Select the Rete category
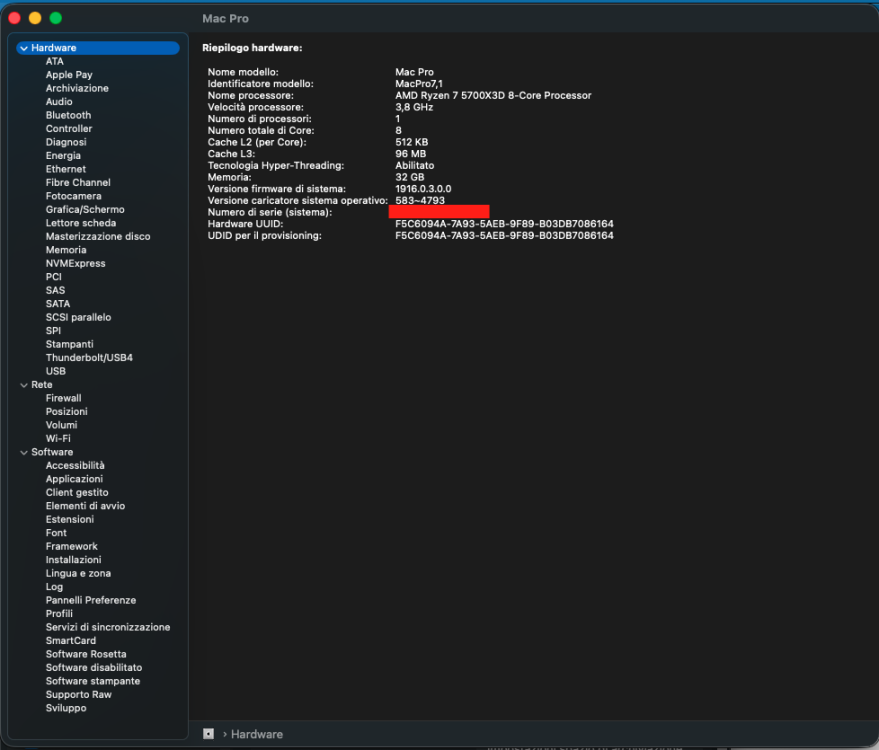The width and height of the screenshot is (879, 750). click(41, 385)
